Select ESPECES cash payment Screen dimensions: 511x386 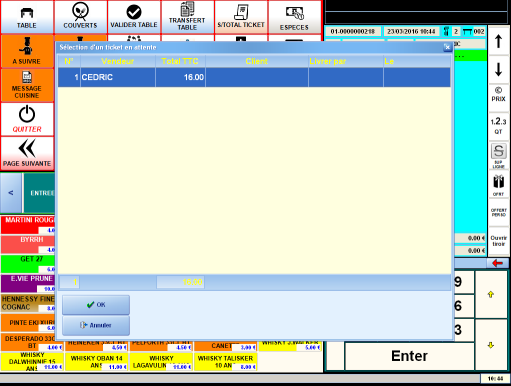[294, 17]
